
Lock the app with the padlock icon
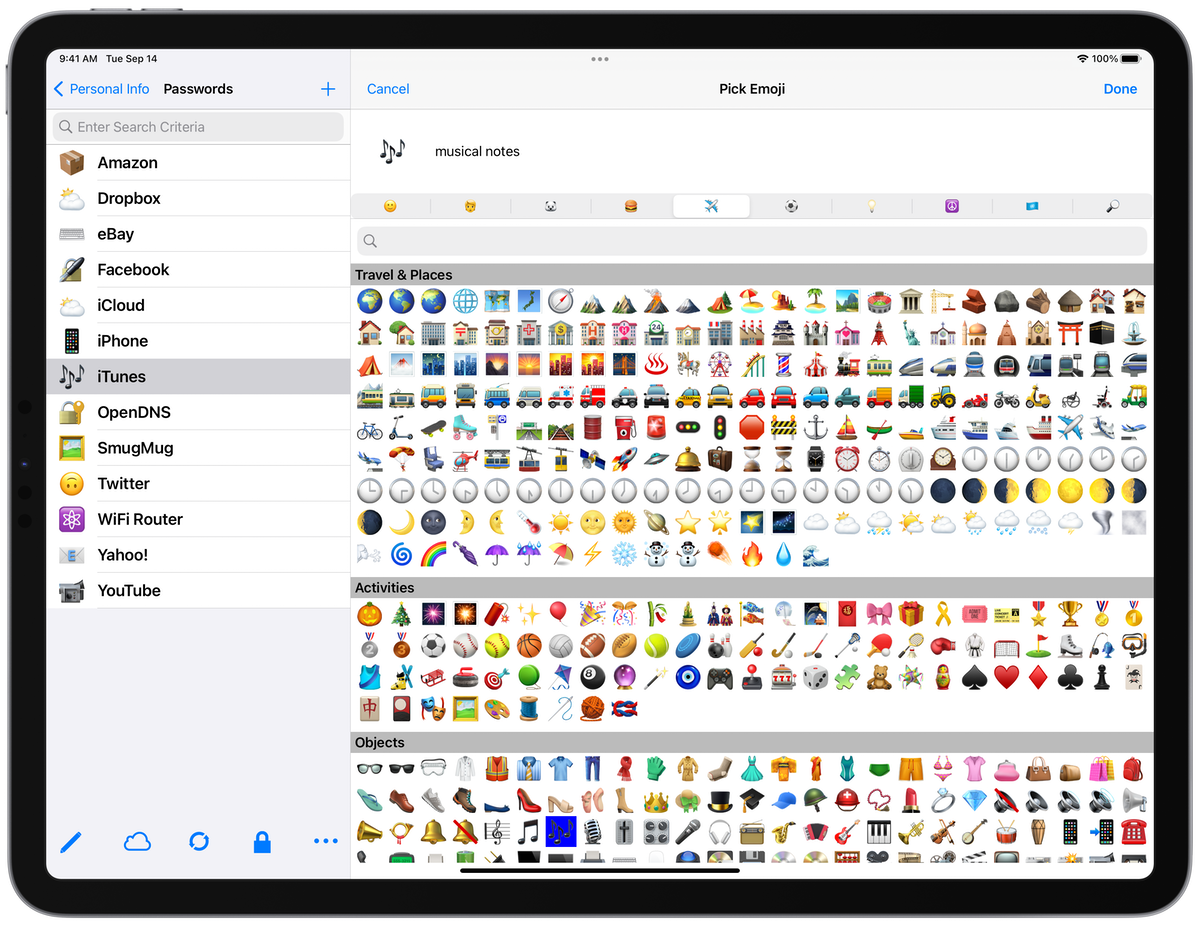click(x=262, y=842)
